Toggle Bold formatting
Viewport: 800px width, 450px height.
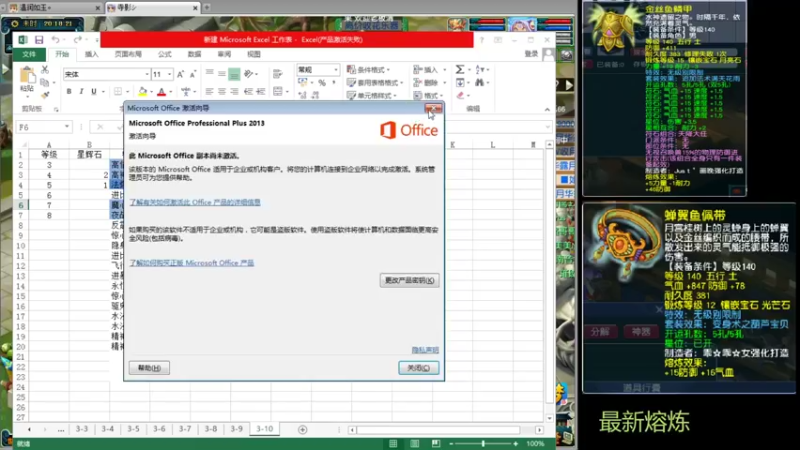click(69, 92)
